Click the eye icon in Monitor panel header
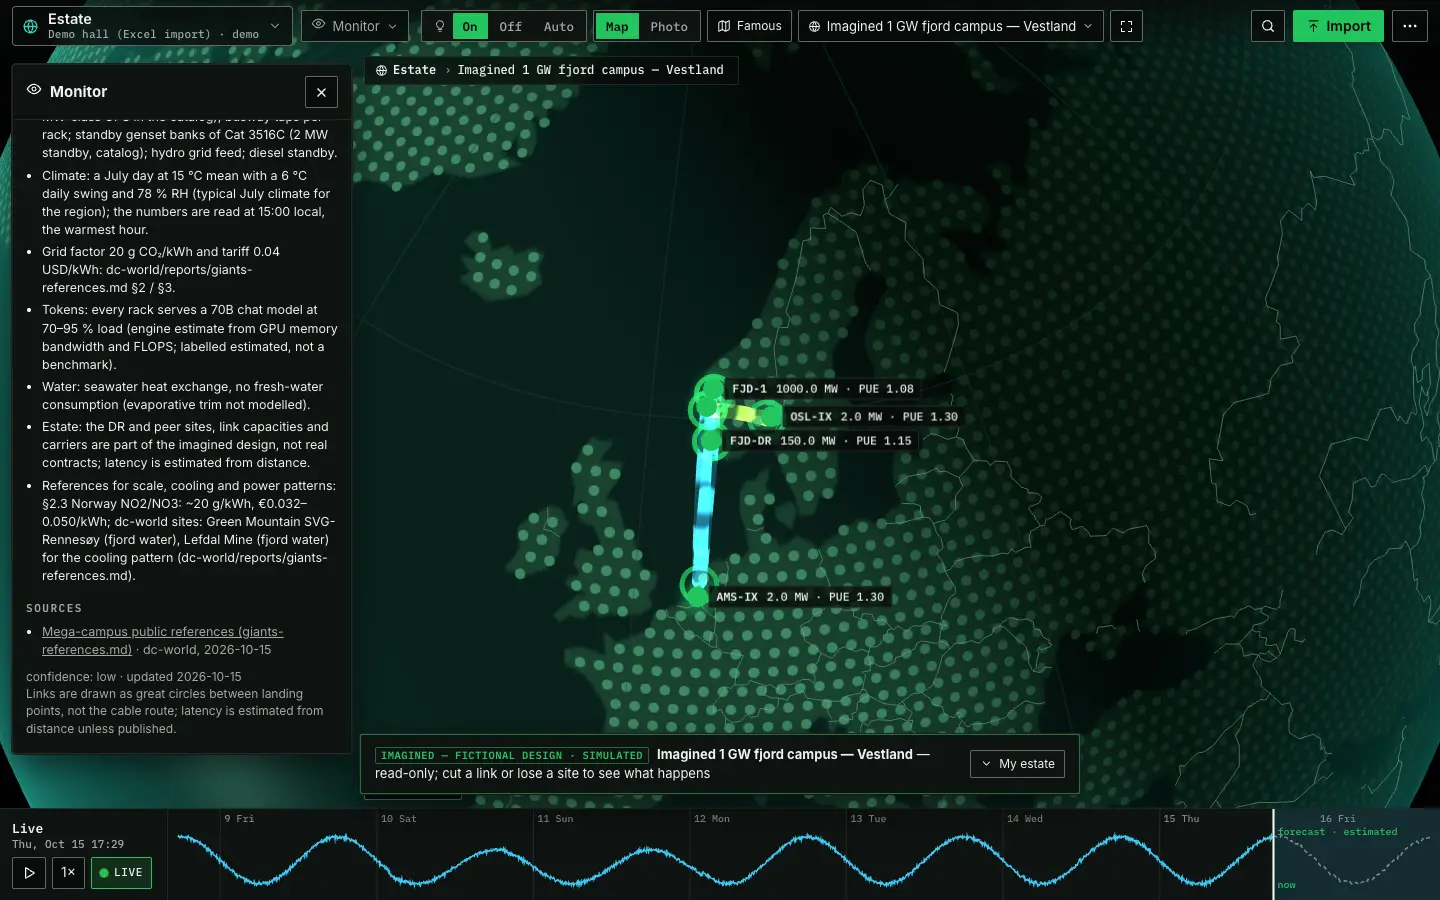Image resolution: width=1440 pixels, height=900 pixels. click(x=34, y=90)
